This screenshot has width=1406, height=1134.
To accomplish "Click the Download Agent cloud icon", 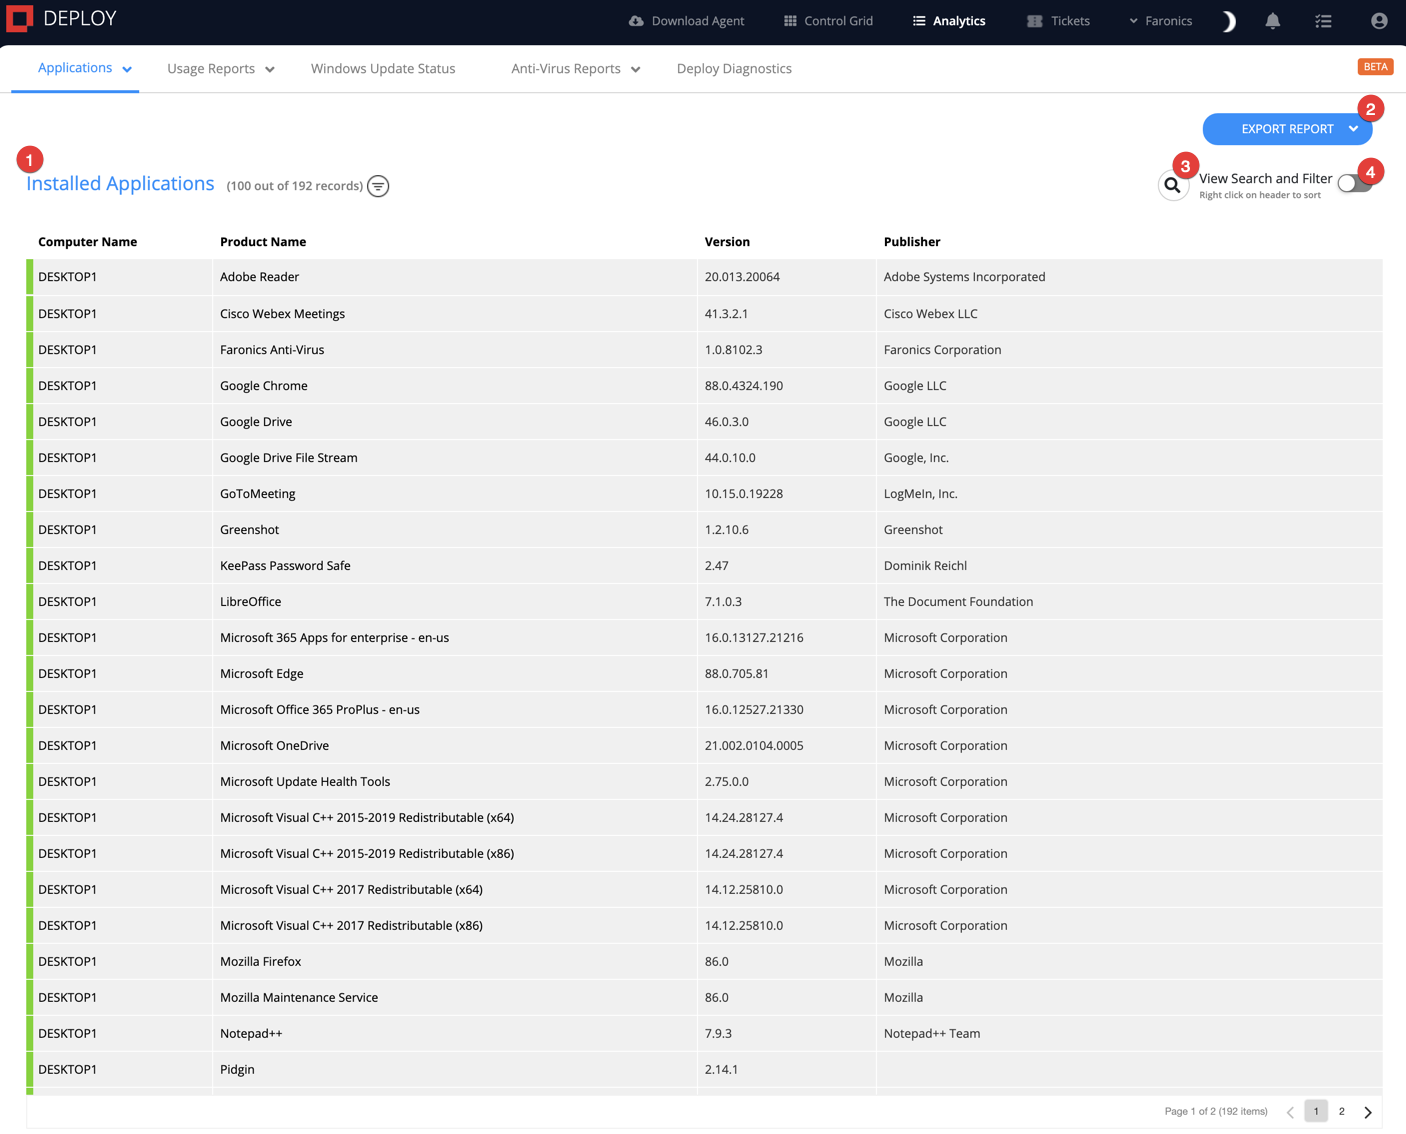I will 636,21.
